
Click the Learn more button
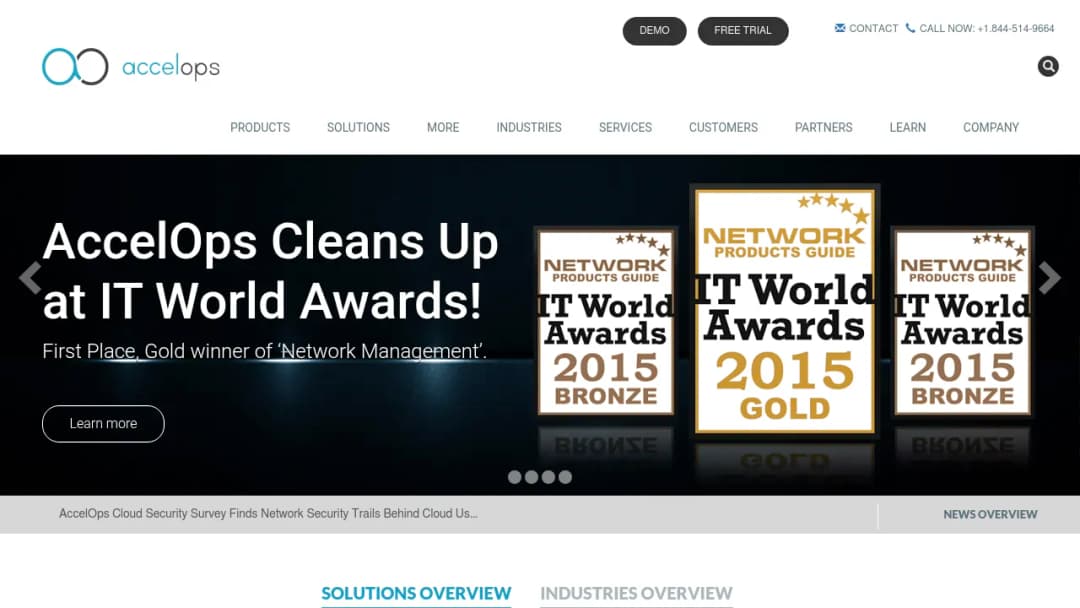[x=103, y=423]
